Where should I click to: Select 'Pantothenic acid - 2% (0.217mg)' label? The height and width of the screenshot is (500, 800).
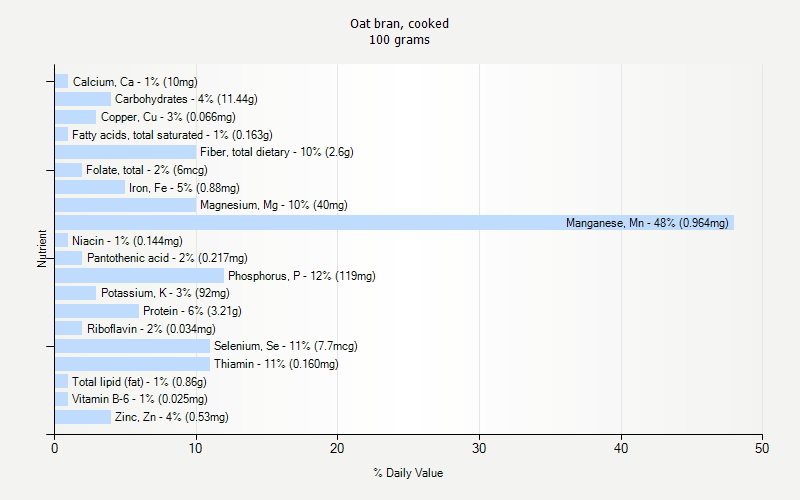pyautogui.click(x=167, y=258)
